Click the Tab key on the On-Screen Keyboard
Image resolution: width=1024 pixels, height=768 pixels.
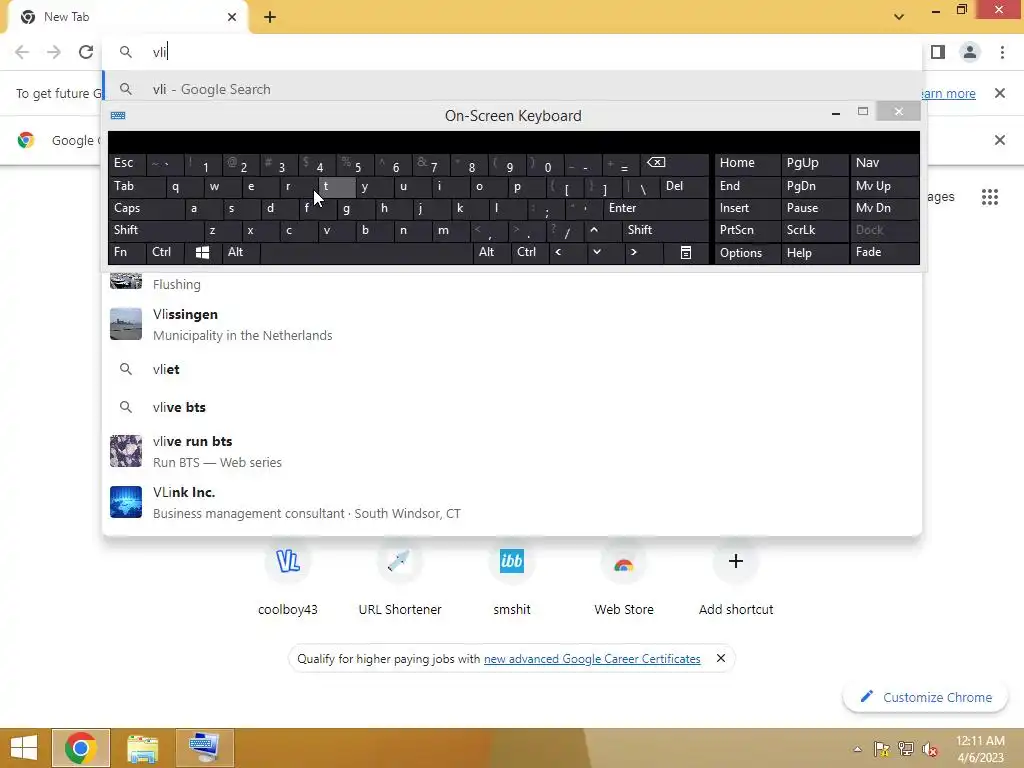[136, 186]
